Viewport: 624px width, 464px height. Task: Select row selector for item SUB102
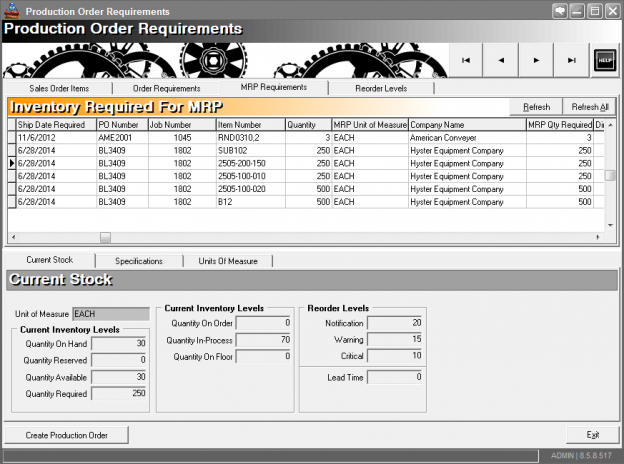pos(12,150)
